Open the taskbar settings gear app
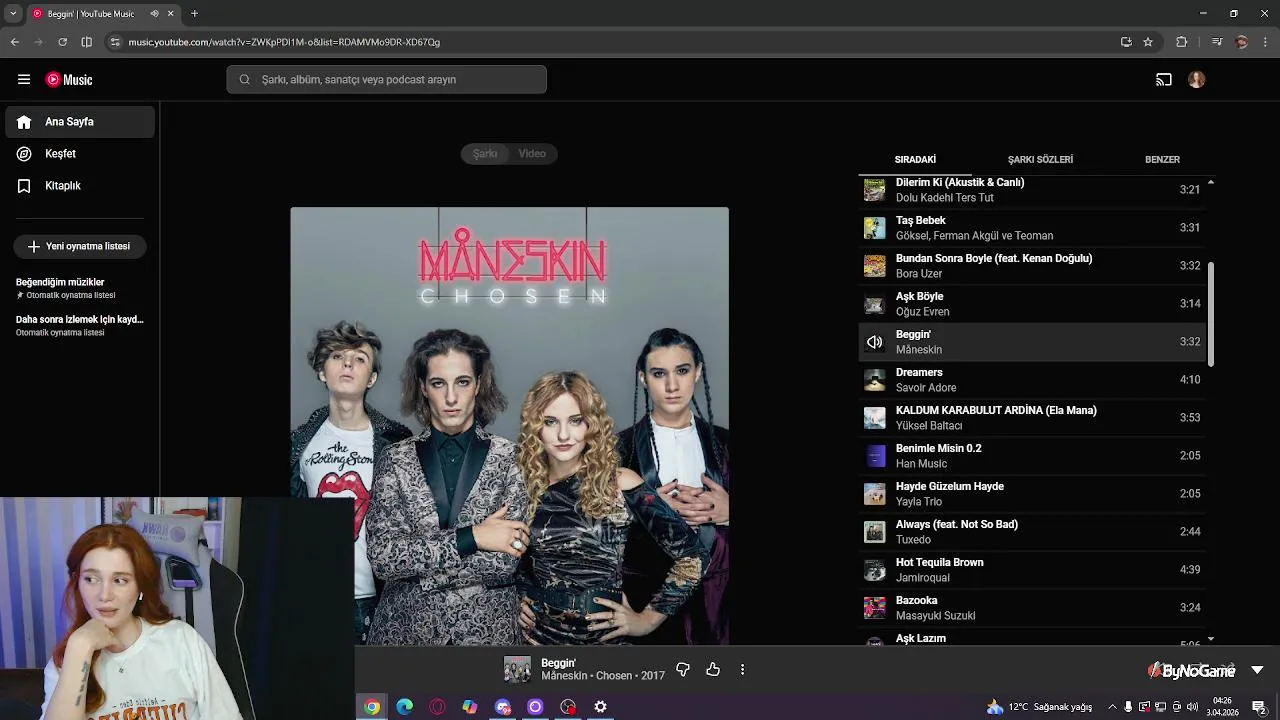The height and width of the screenshot is (720, 1280). click(x=600, y=707)
